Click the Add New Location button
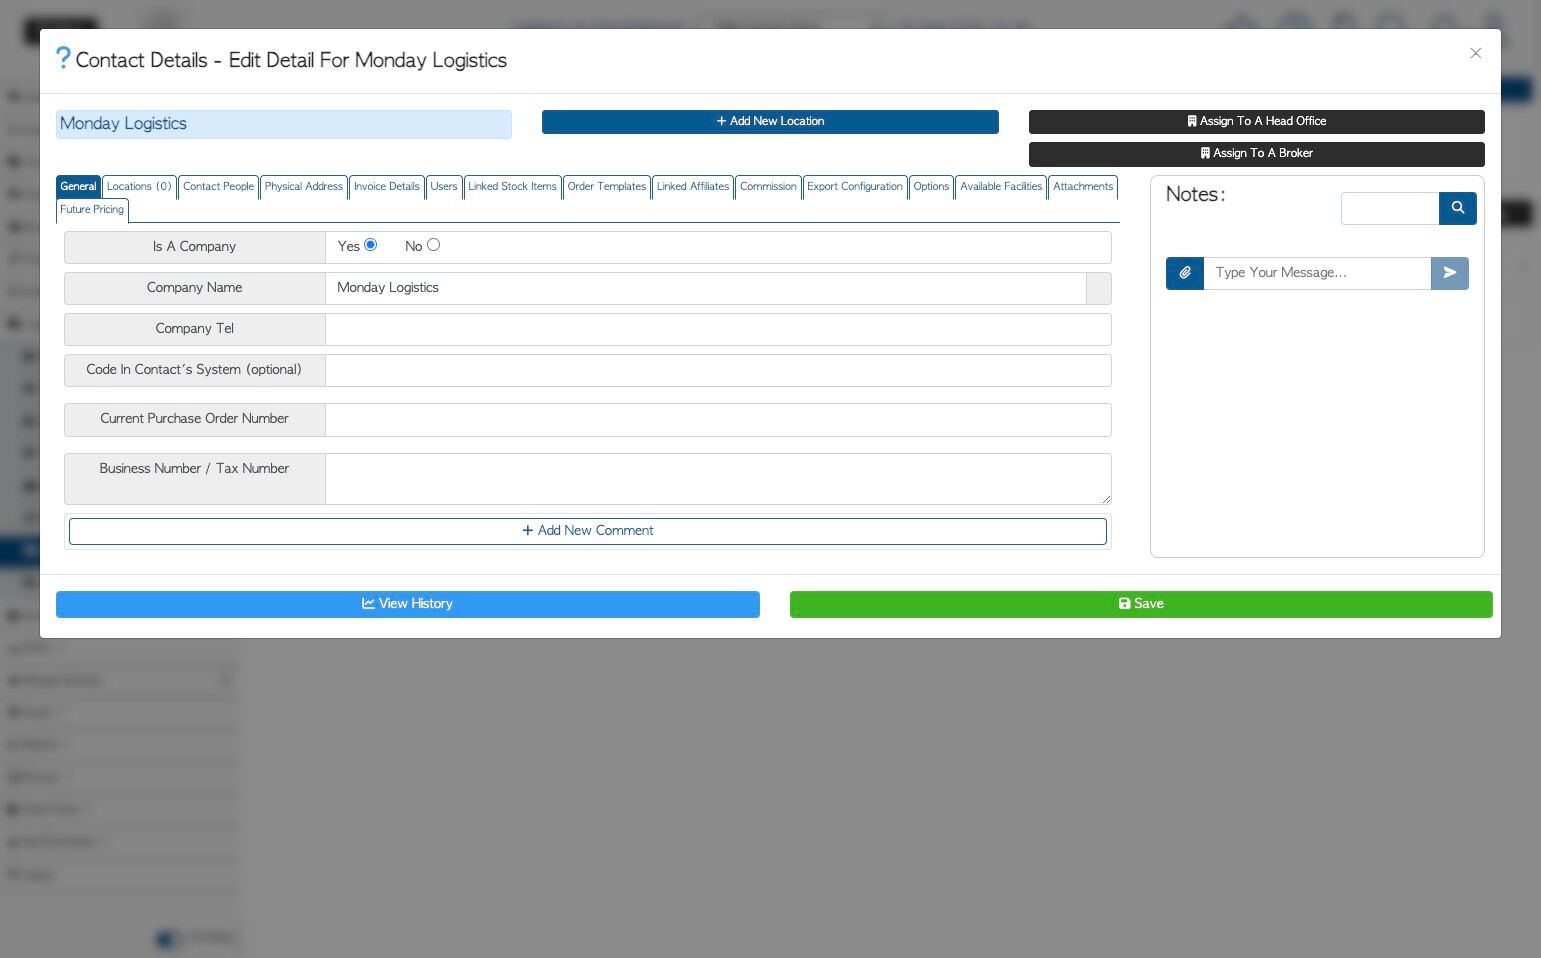1541x958 pixels. (770, 121)
